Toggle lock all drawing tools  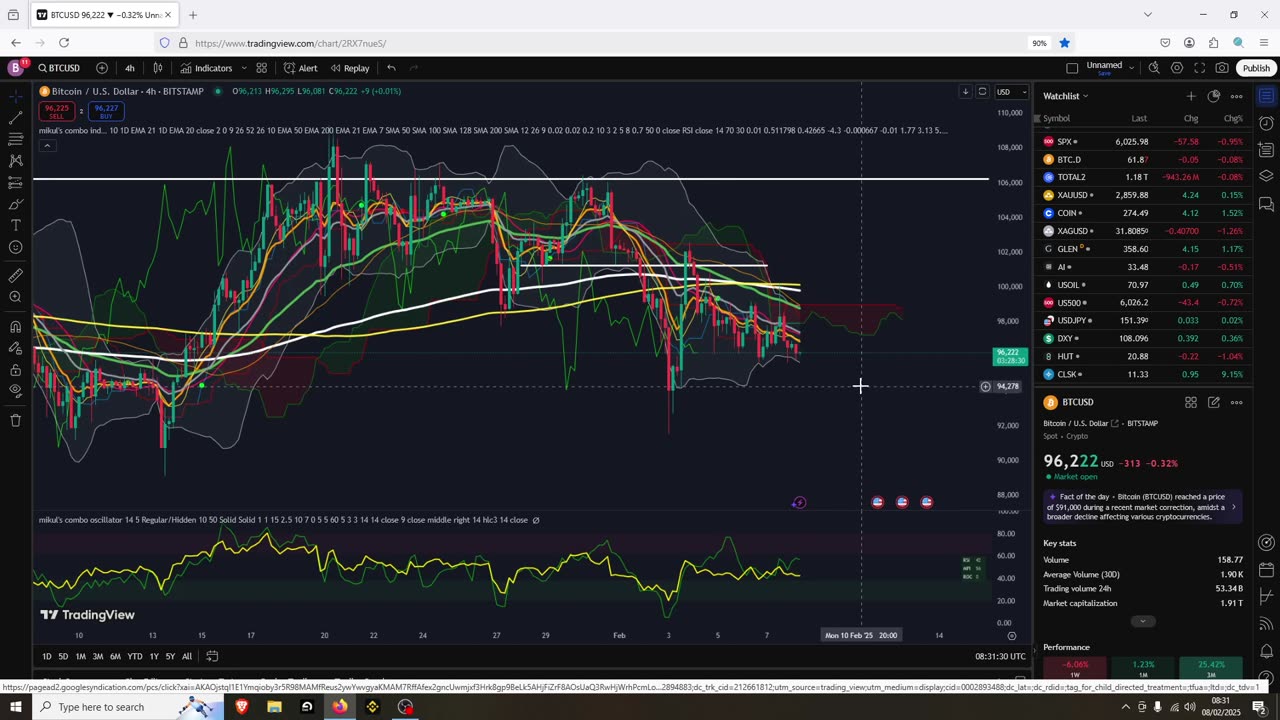[x=15, y=369]
